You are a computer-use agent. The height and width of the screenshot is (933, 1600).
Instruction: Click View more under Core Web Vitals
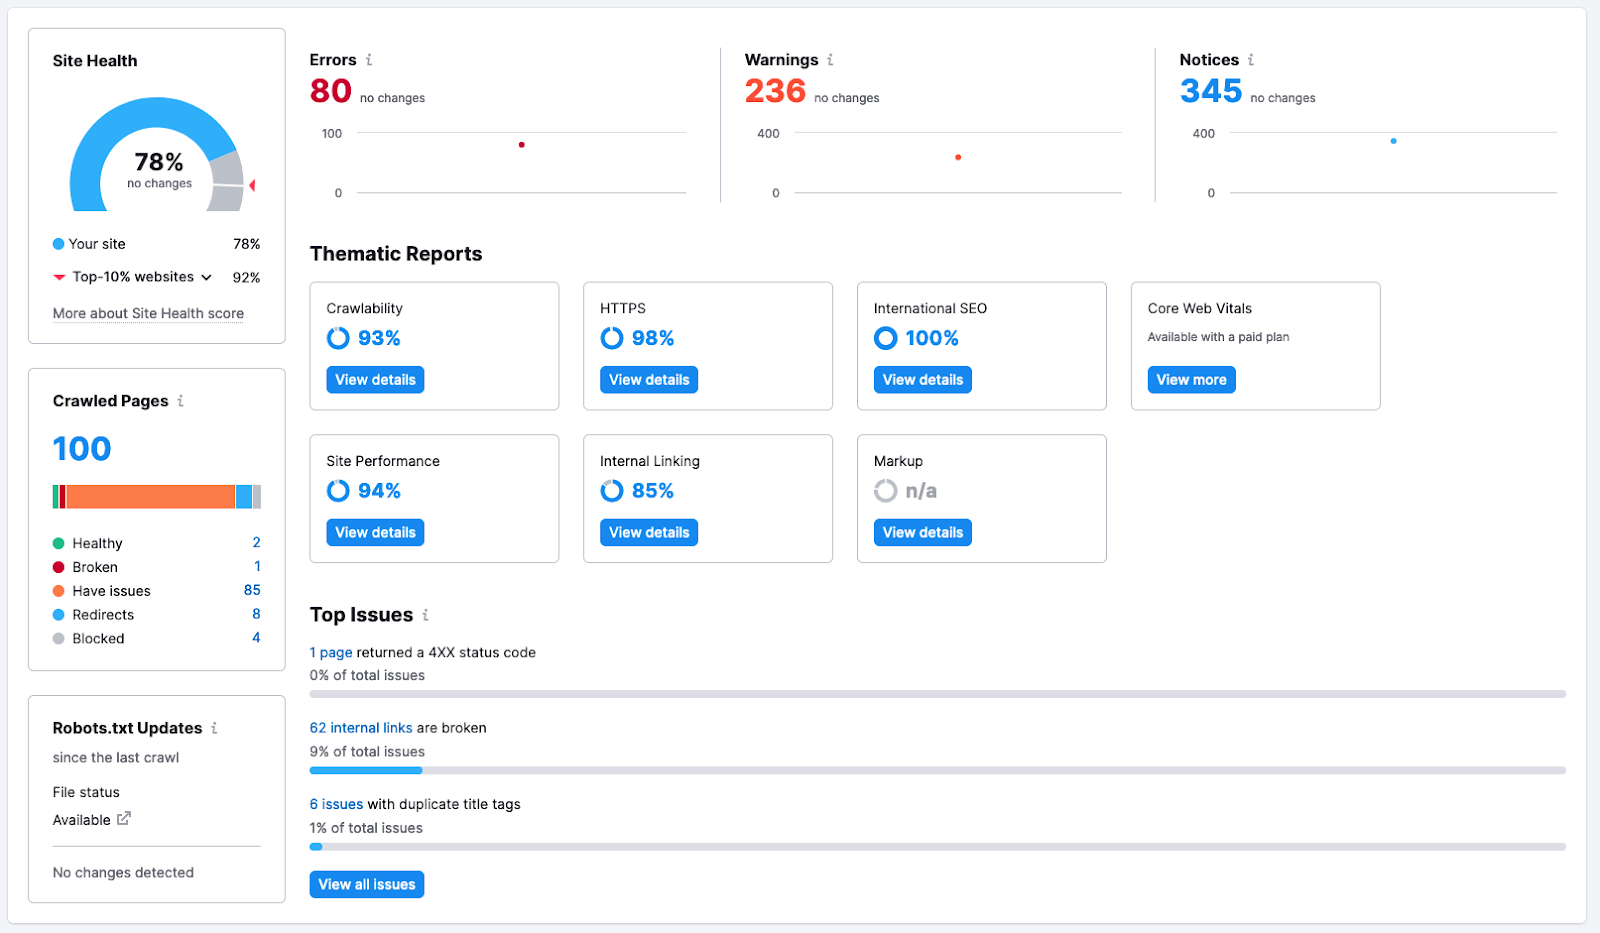[1191, 380]
